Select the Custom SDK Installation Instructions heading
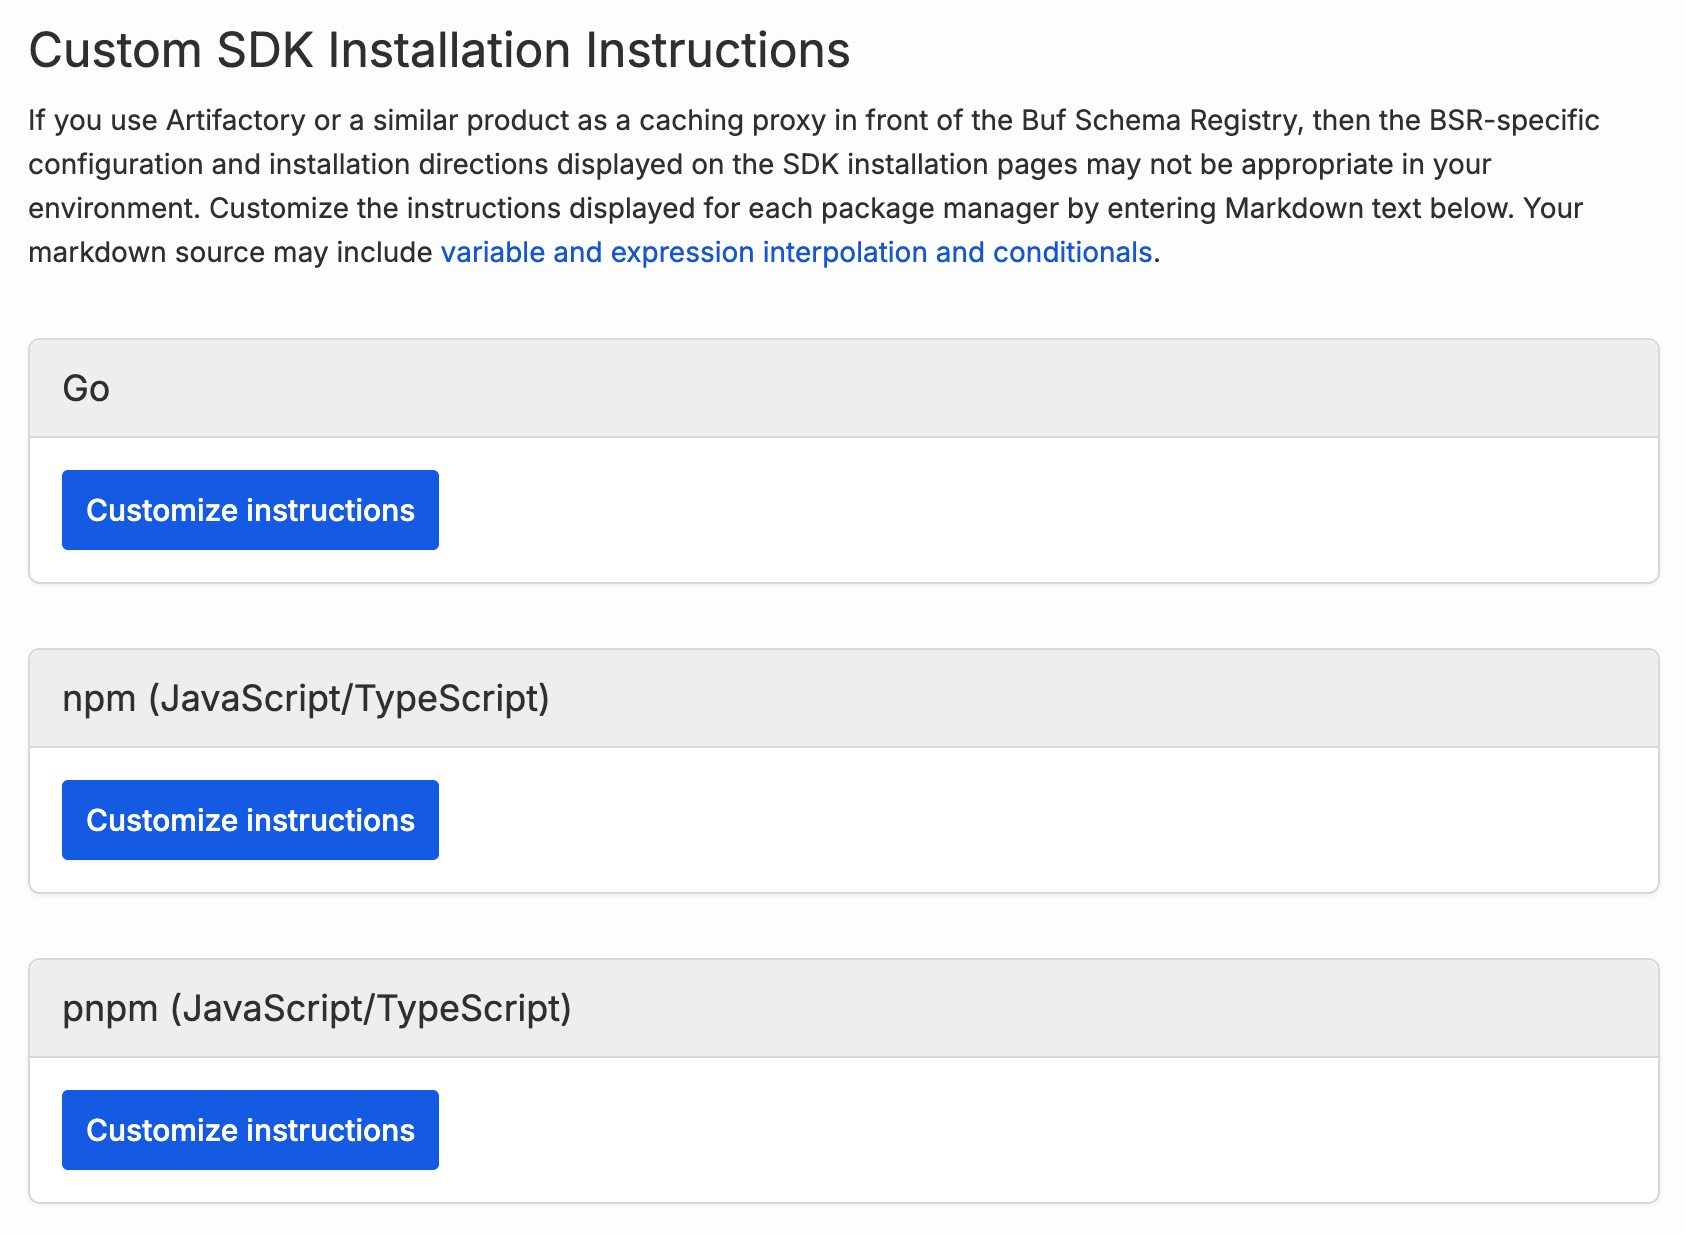Viewport: 1686px width, 1234px height. click(440, 50)
